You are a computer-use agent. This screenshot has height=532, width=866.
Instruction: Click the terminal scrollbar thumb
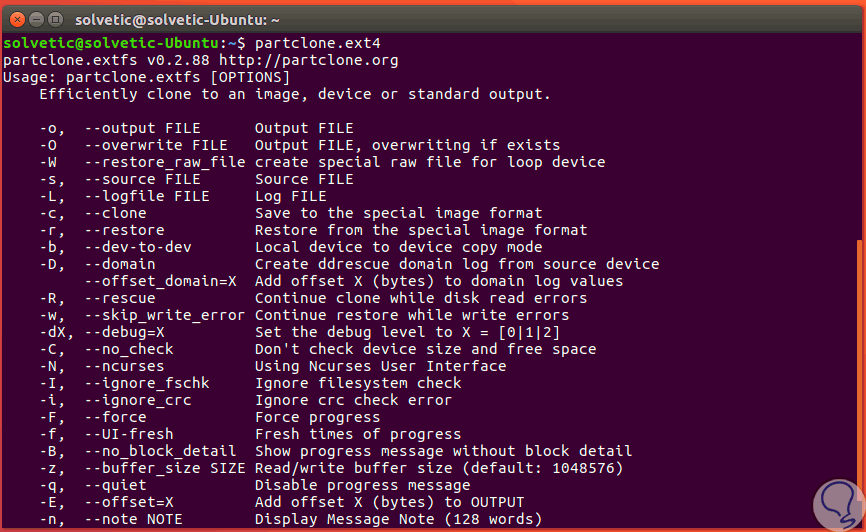(860, 380)
